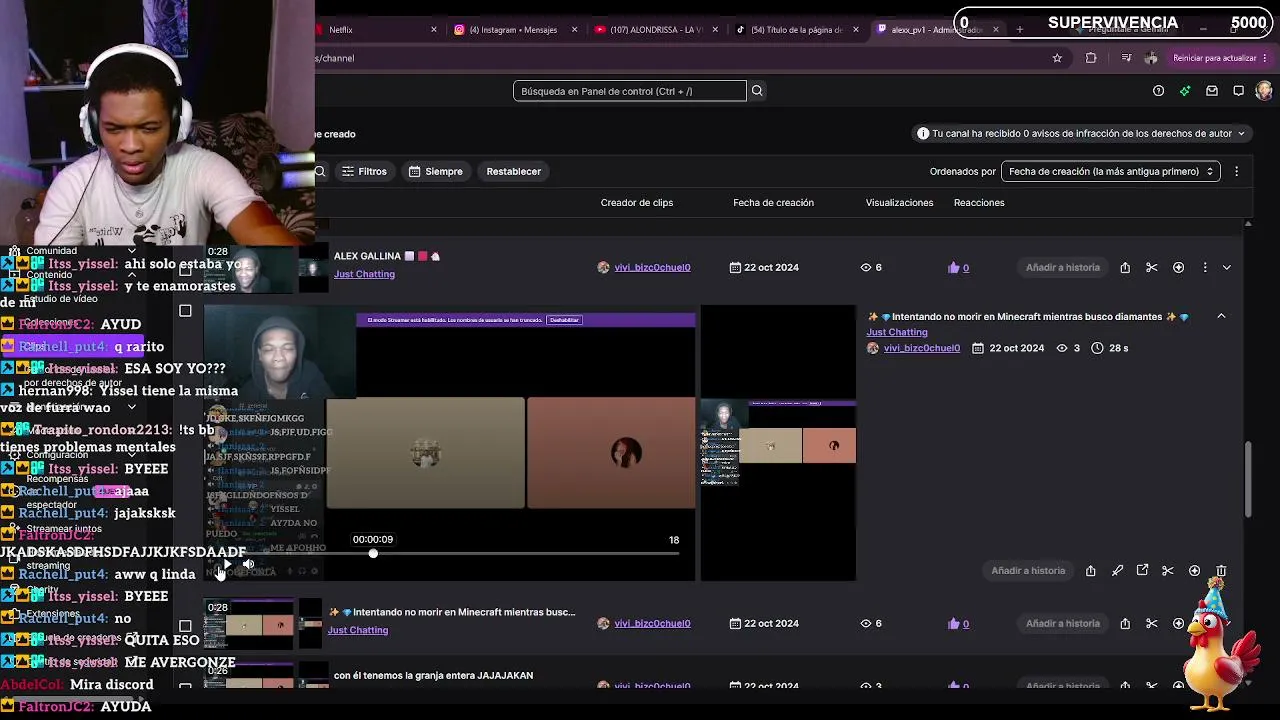Open the sort order dropdown Fecha de creación
Image resolution: width=1280 pixels, height=720 pixels.
click(x=1110, y=171)
